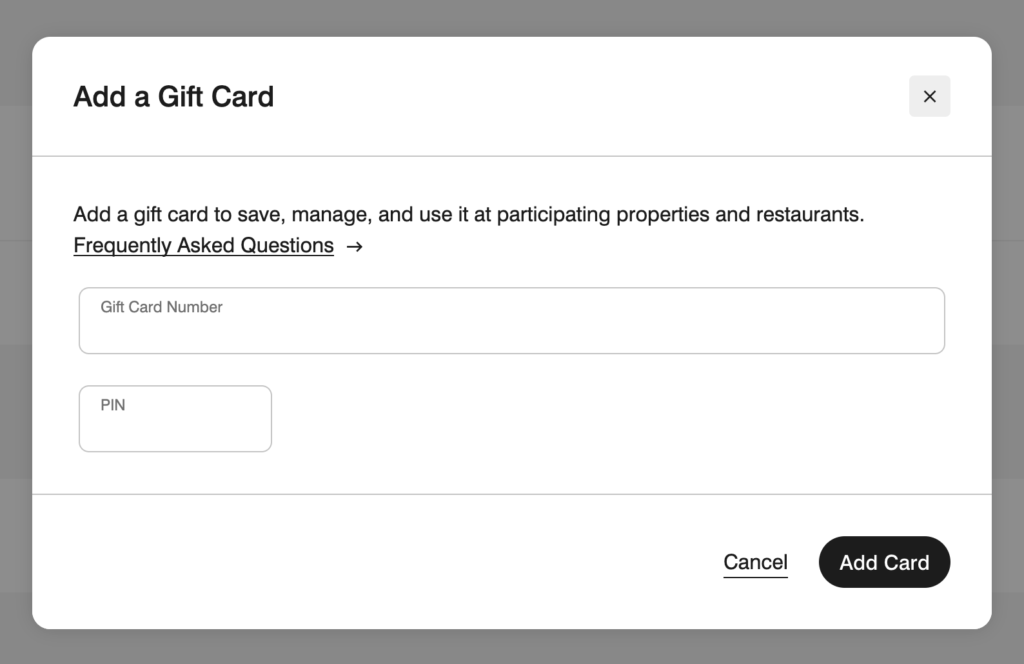Click the underlined Cancel text
This screenshot has width=1024, height=664.
pyautogui.click(x=755, y=562)
